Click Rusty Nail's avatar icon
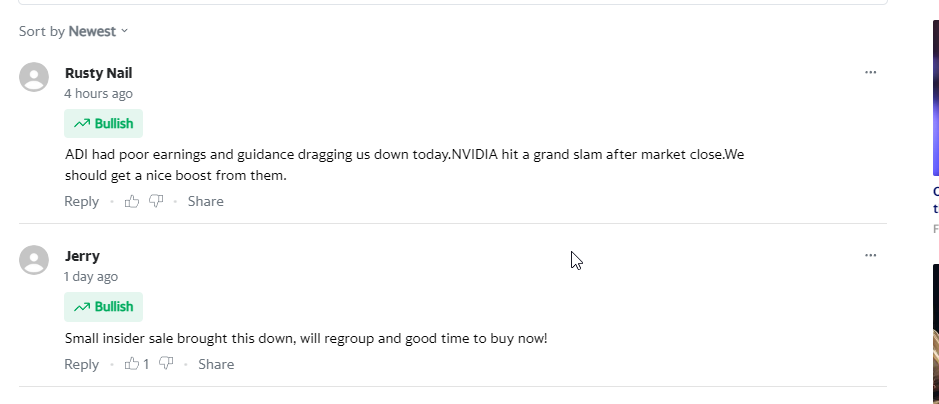 tap(35, 78)
